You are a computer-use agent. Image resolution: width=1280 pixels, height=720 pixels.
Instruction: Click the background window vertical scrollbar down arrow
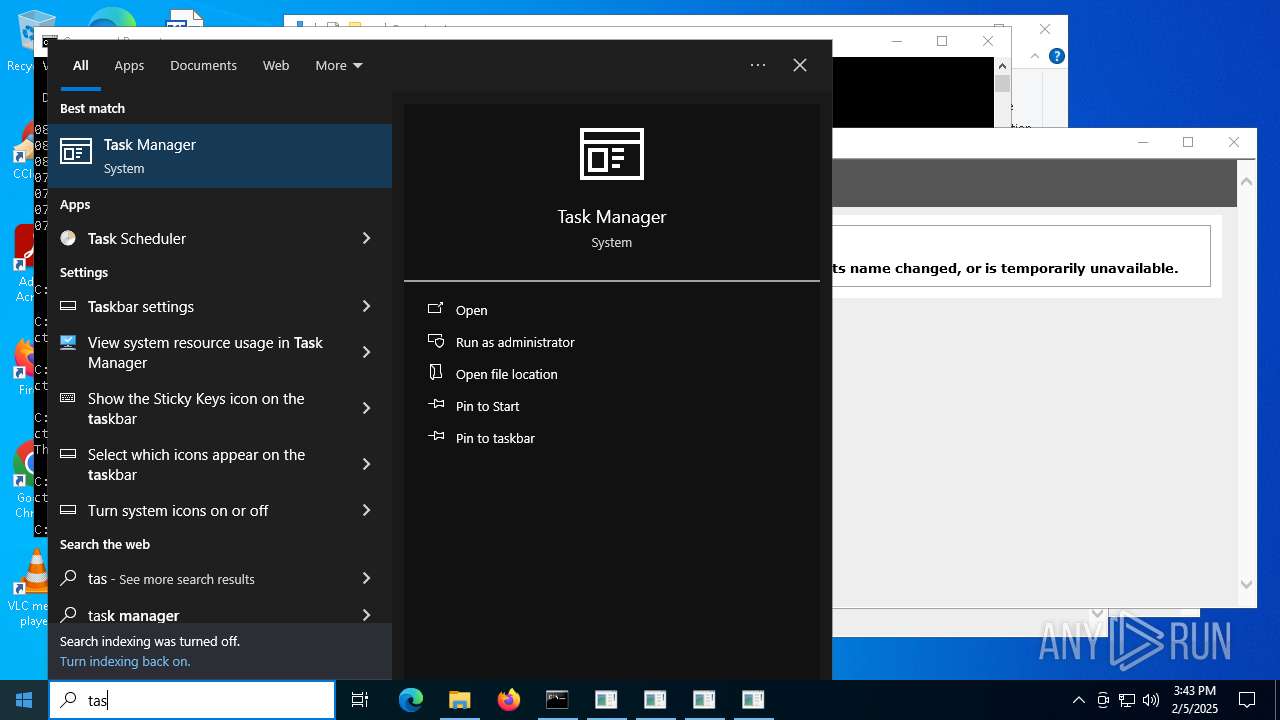(1246, 584)
